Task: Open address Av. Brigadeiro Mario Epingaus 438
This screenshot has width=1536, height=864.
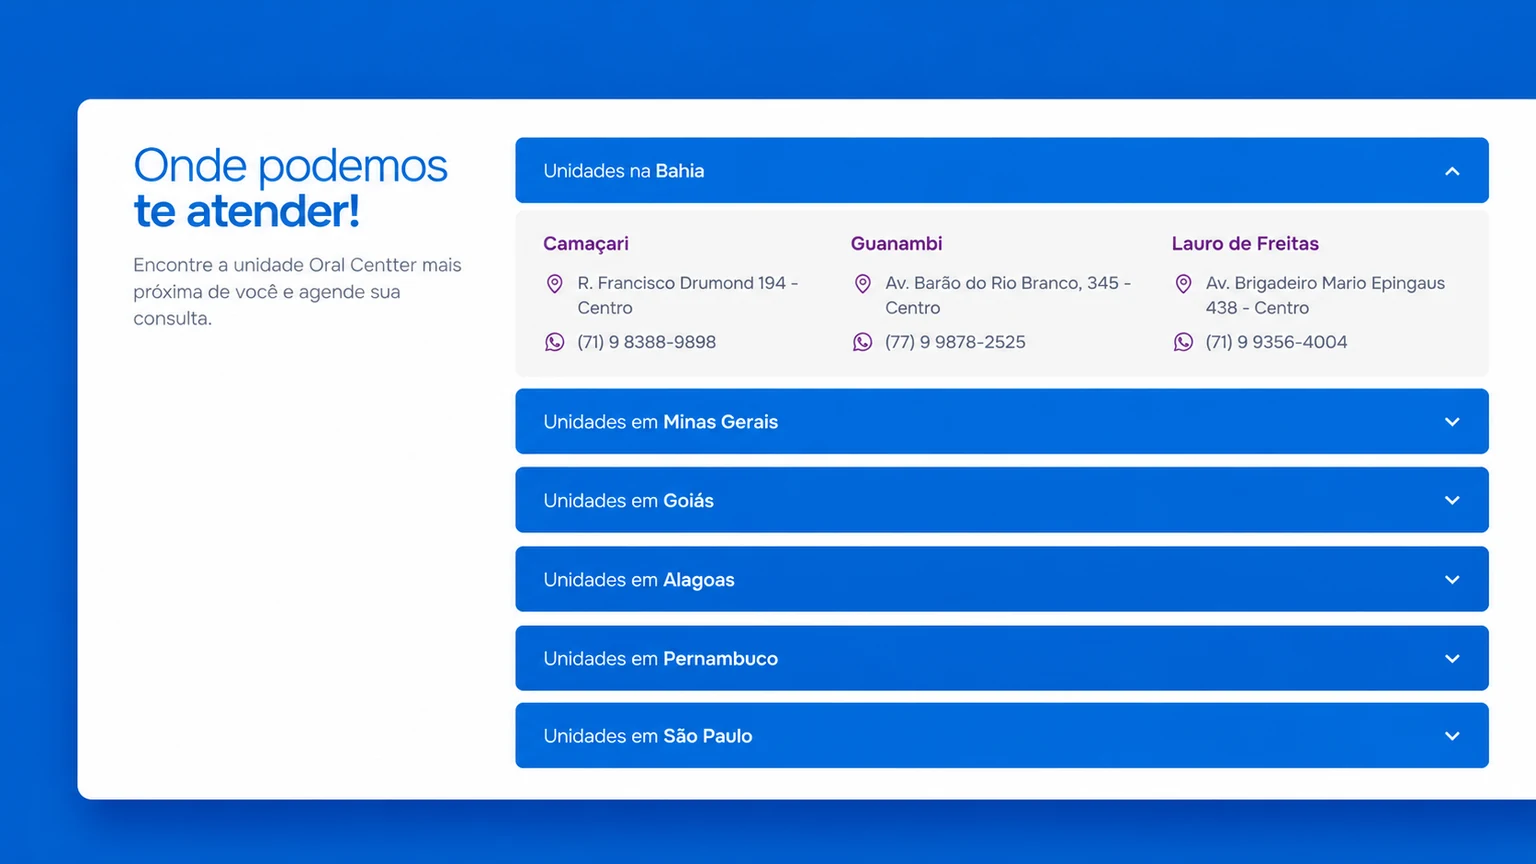Action: point(1325,295)
